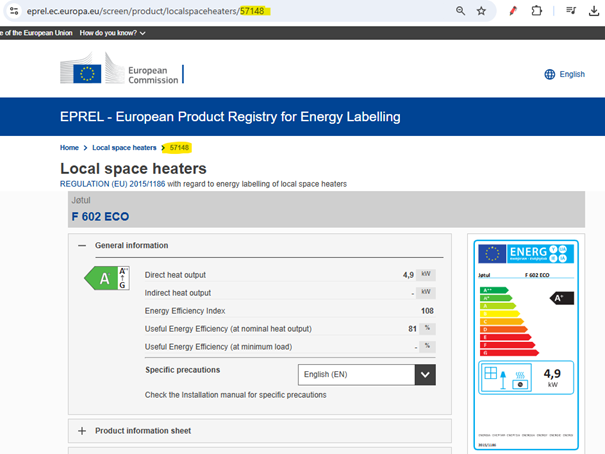Screen dimensions: 605x454
Task: Open the browser extensions puzzle icon
Action: click(537, 10)
